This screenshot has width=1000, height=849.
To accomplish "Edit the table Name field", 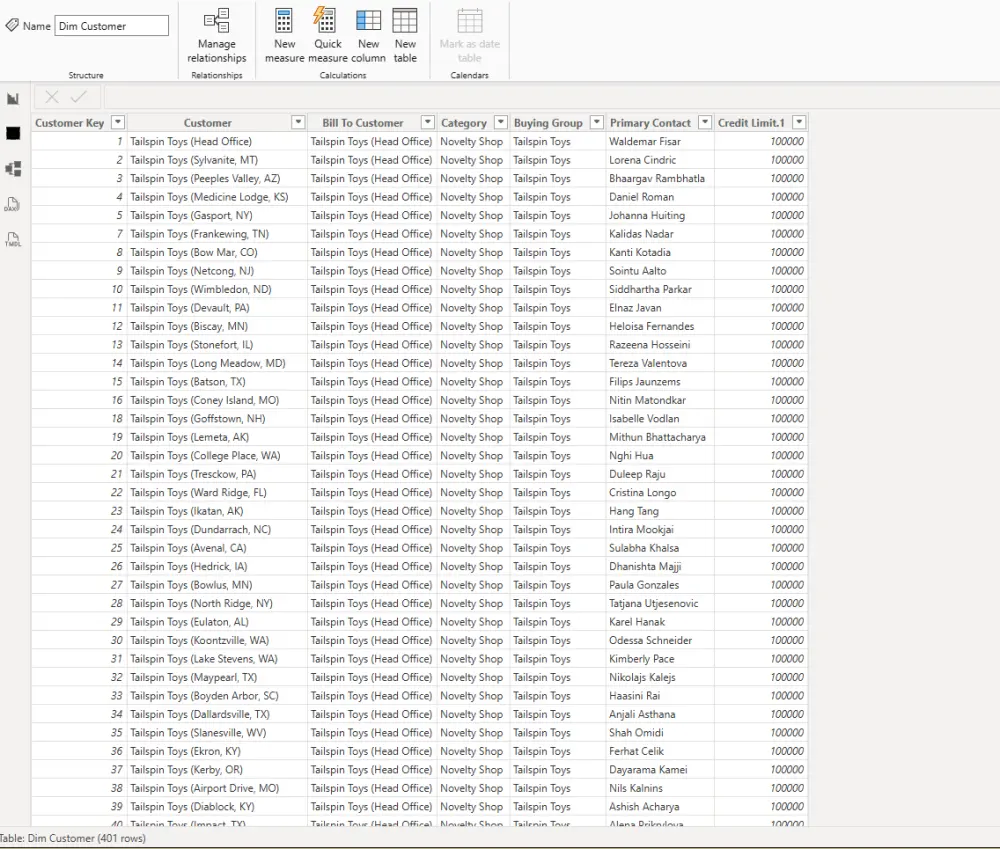I will pos(112,26).
